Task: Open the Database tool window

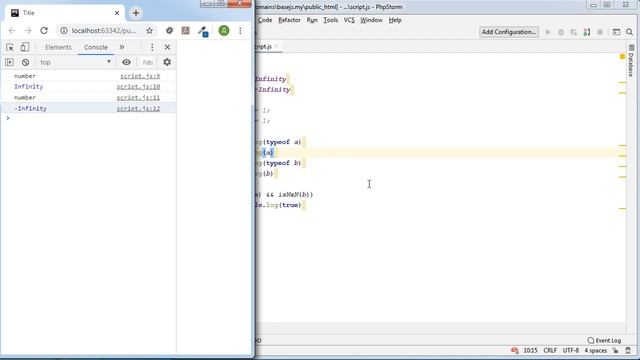Action: coord(631,61)
